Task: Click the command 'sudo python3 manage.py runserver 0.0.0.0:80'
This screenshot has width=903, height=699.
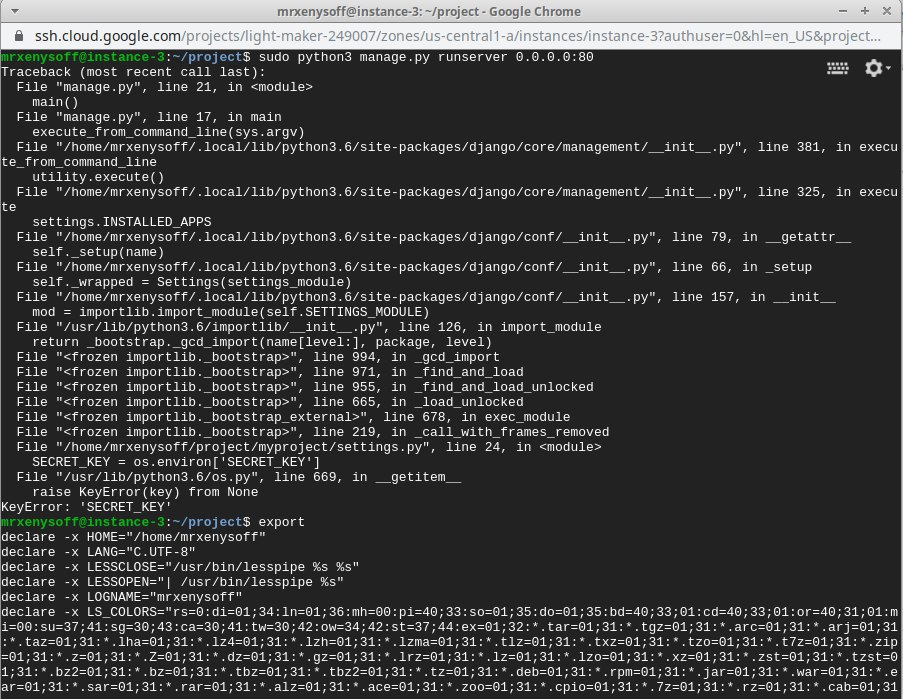Action: (x=426, y=57)
